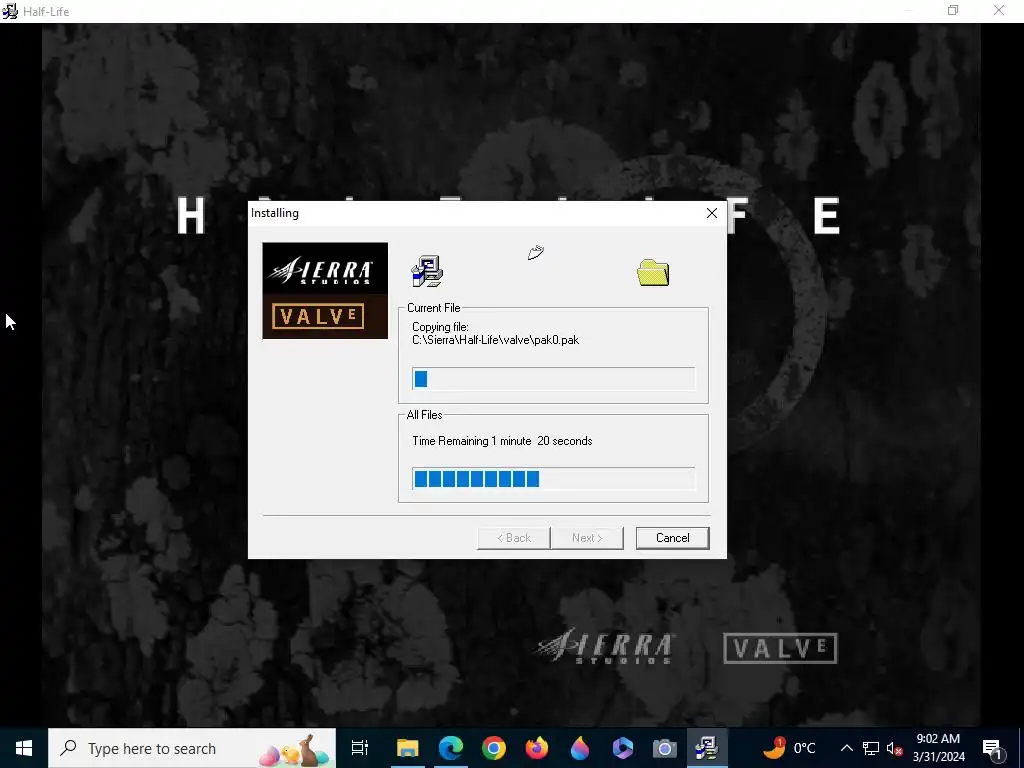Click the disabled Back button
The height and width of the screenshot is (768, 1024).
point(514,537)
